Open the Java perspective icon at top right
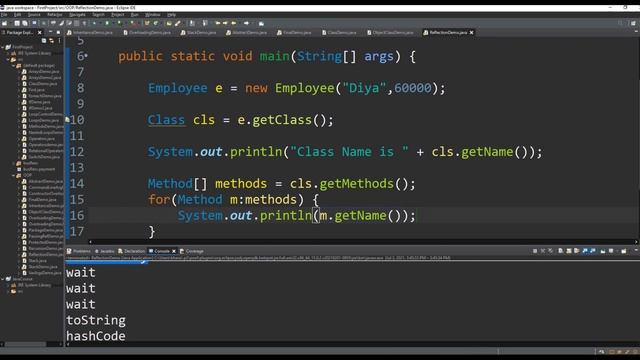The image size is (640, 360). coord(633,23)
